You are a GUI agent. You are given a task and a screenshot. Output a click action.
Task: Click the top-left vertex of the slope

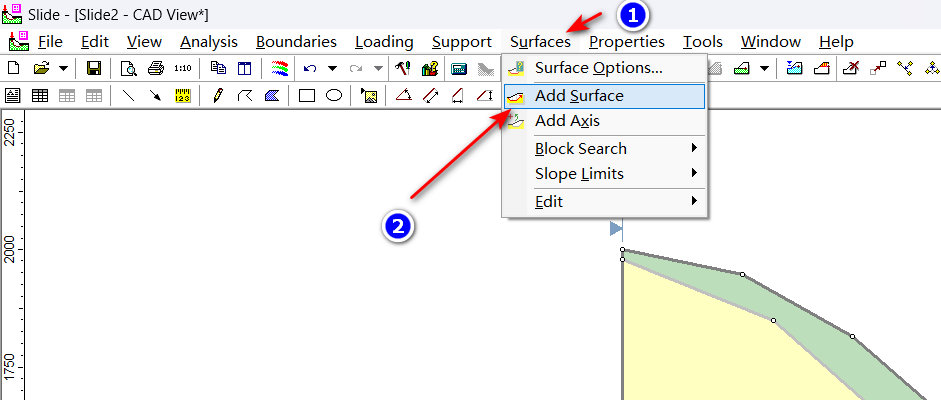click(x=622, y=250)
